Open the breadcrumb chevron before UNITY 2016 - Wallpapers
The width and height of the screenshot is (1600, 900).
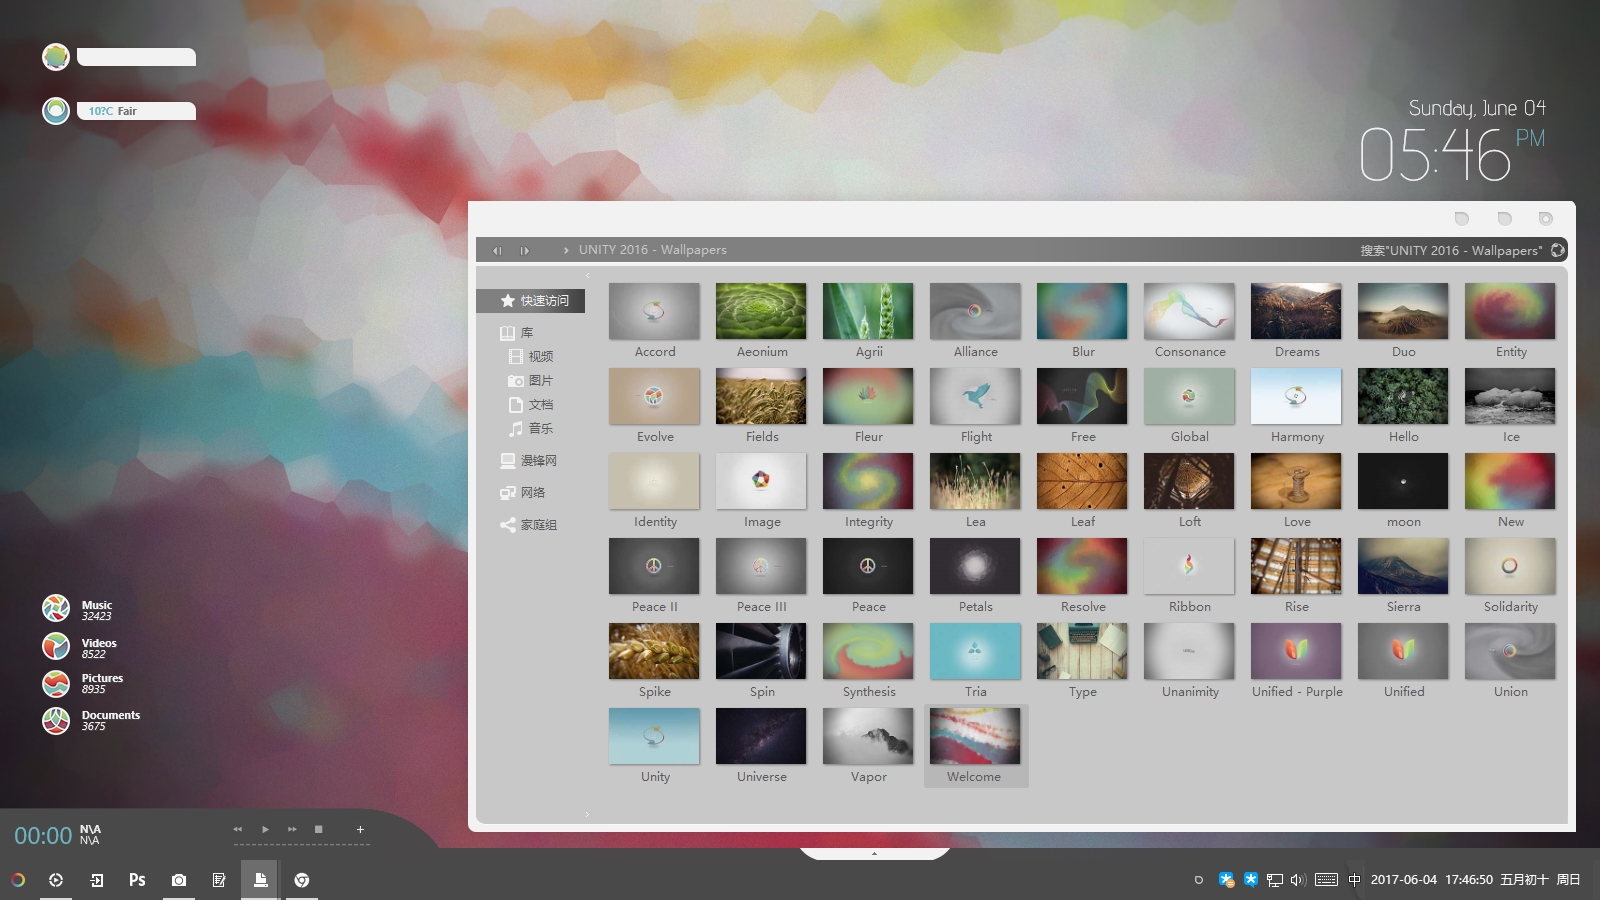[x=567, y=250]
